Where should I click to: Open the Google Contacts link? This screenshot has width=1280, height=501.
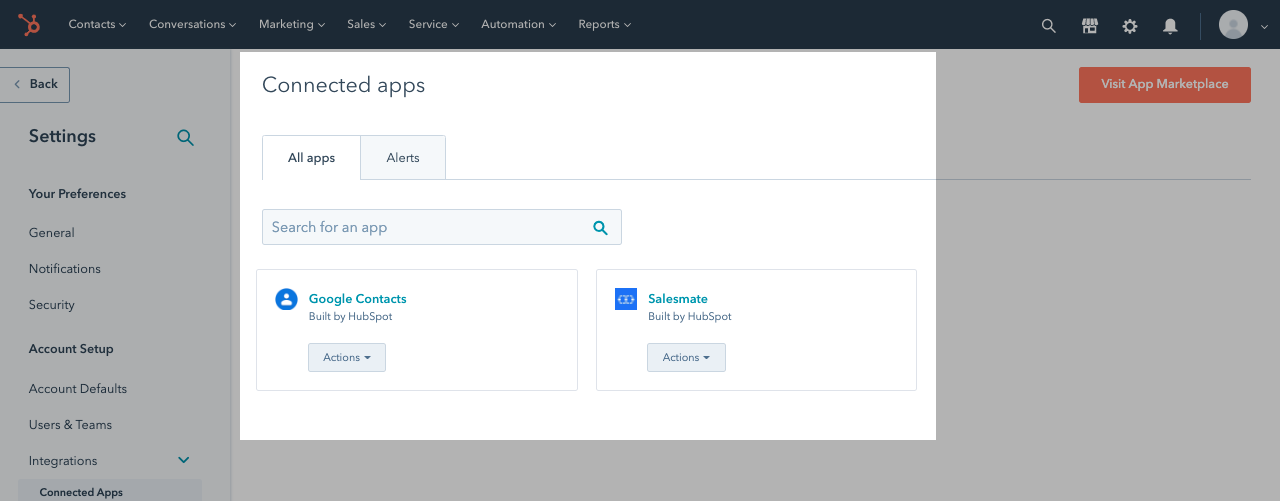[357, 299]
